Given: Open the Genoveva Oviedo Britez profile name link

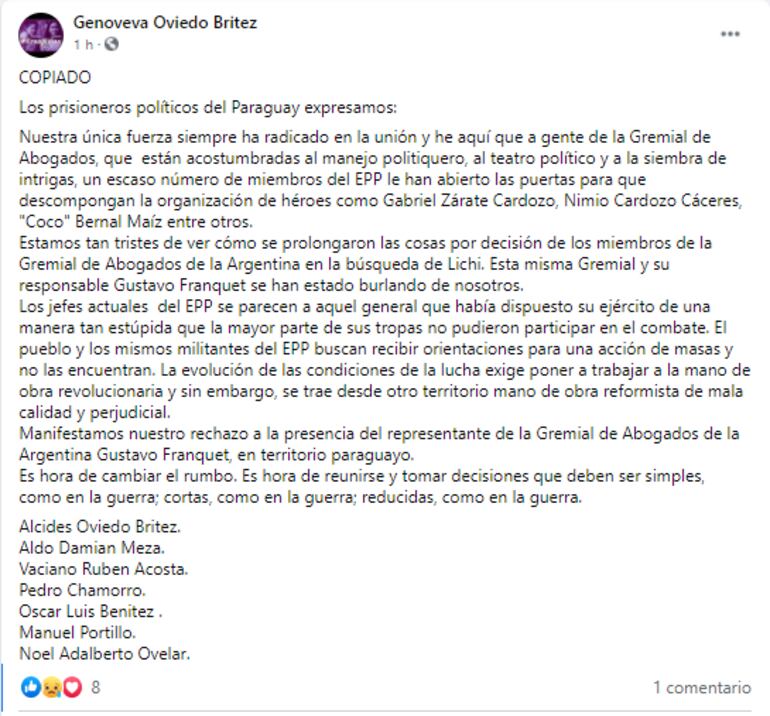Looking at the screenshot, I should click(x=165, y=23).
